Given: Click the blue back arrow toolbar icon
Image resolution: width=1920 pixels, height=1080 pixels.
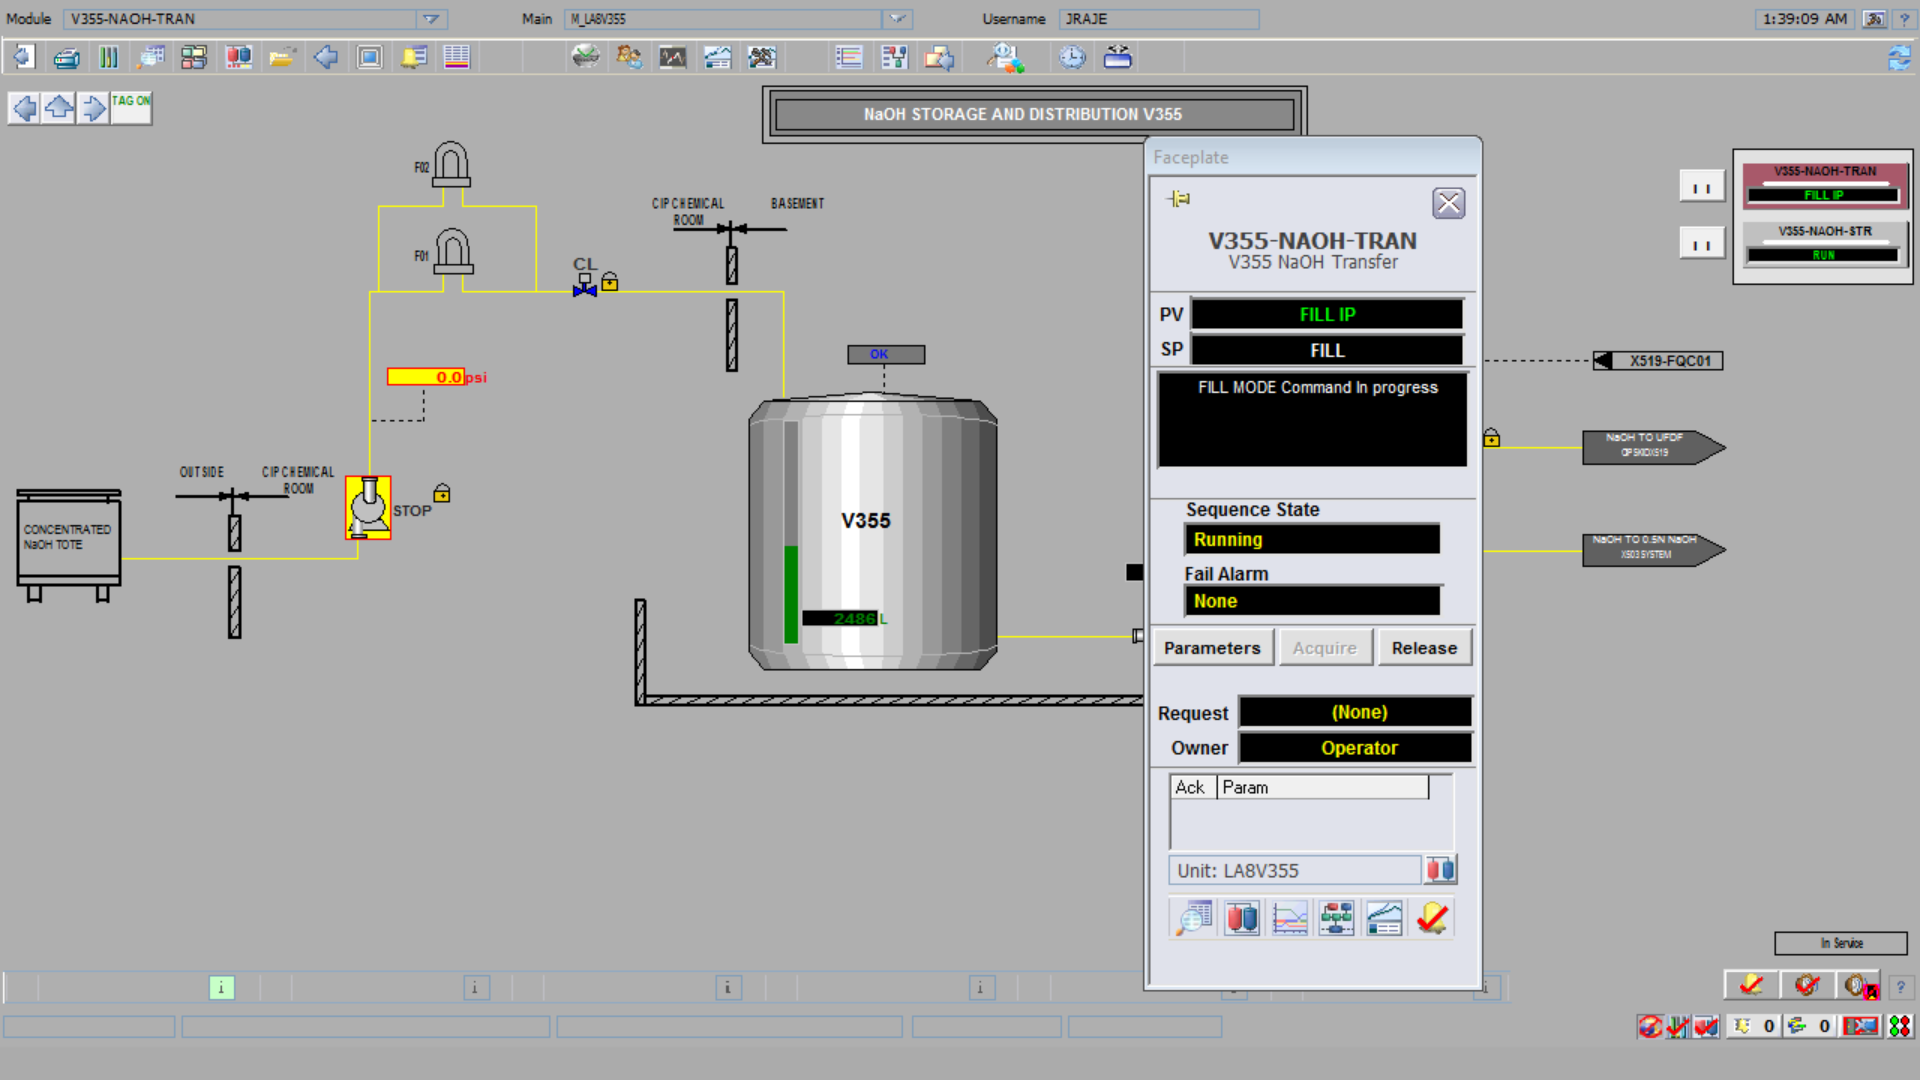Looking at the screenshot, I should 326,57.
